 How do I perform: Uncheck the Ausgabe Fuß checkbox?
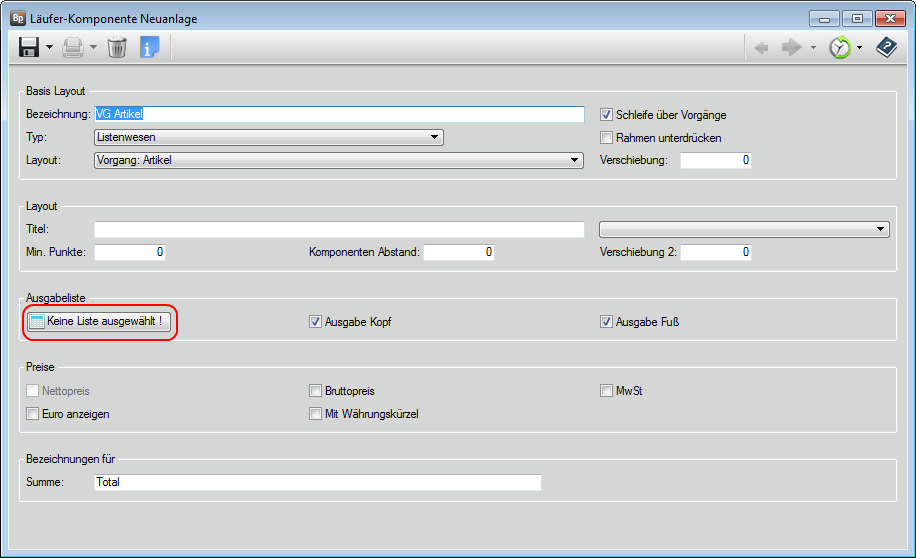[x=606, y=321]
